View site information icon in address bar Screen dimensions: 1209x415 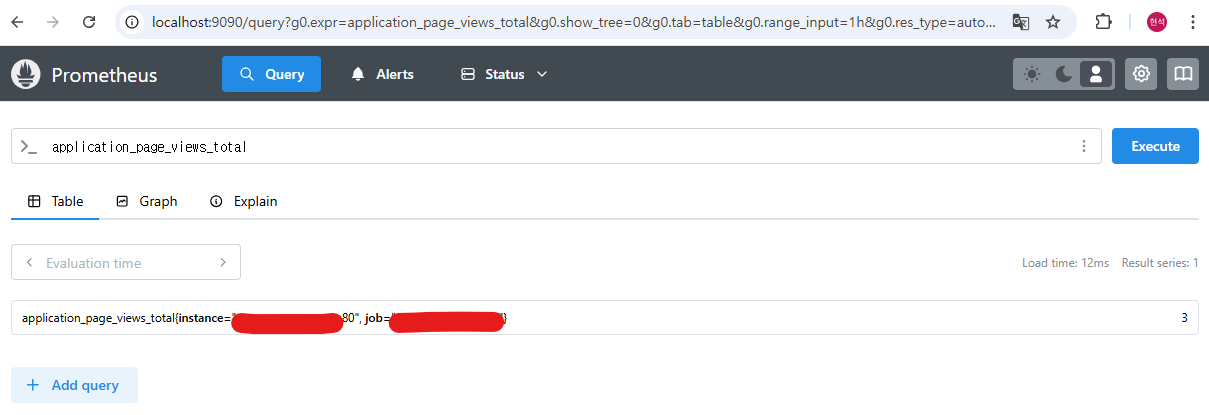(134, 21)
